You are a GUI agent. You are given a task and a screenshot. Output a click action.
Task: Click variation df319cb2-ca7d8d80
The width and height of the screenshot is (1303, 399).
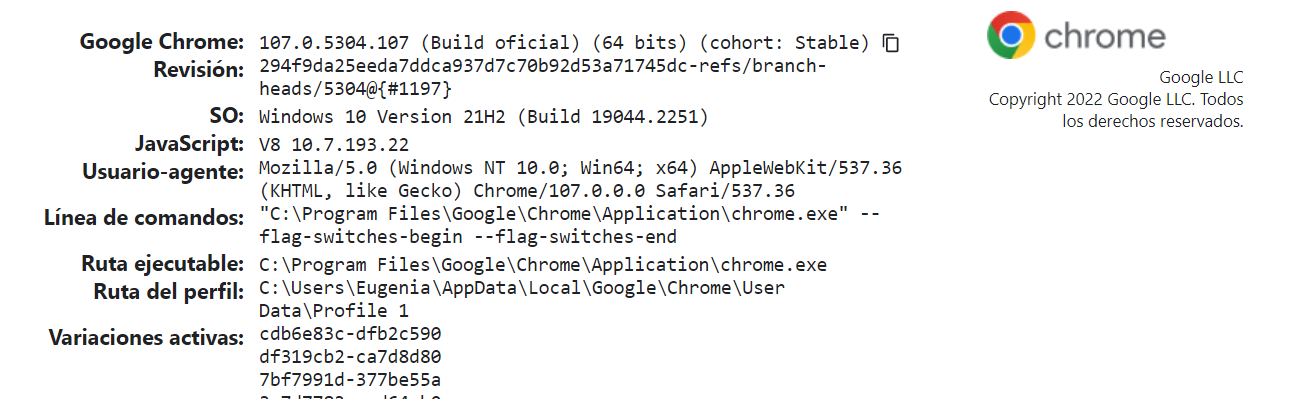coord(350,357)
